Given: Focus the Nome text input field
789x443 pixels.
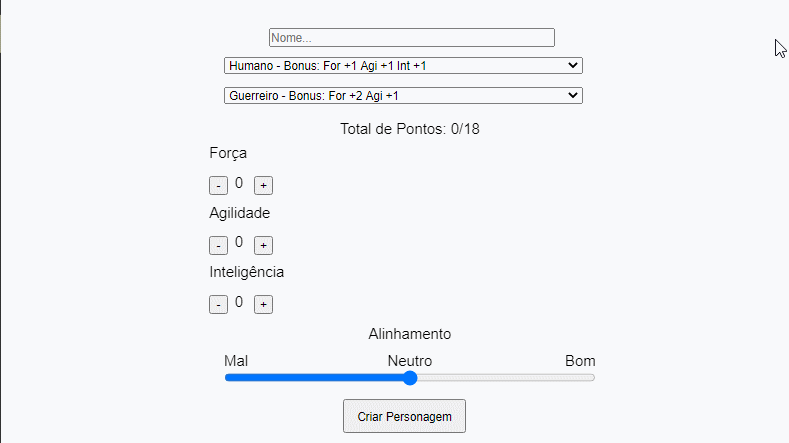Looking at the screenshot, I should (x=411, y=37).
